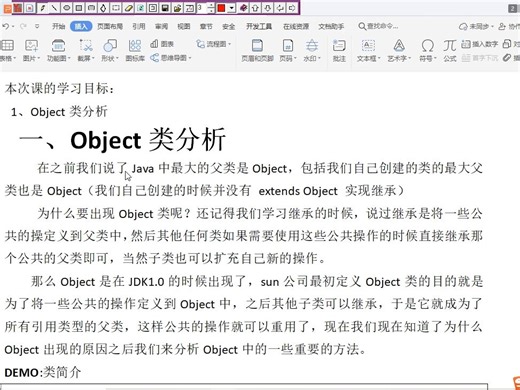This screenshot has width=520, height=390.
Task: Click the pen width number field
Action: point(202,8)
